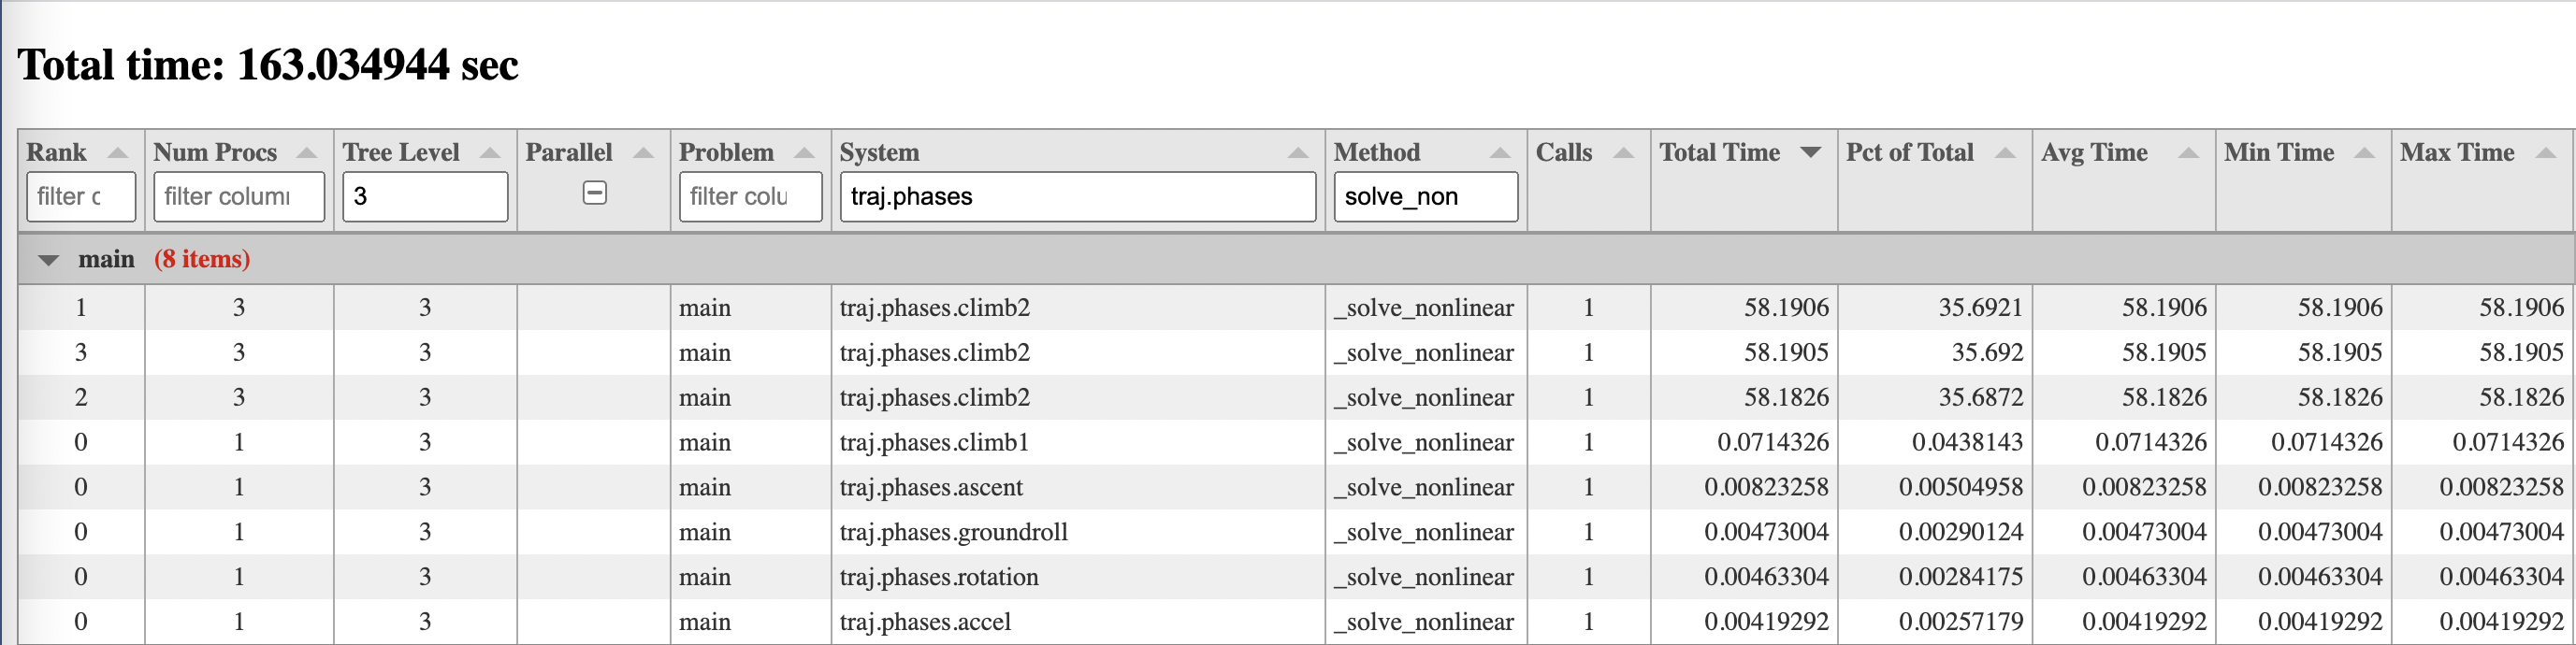Click the 0.0438143 Pct of Total value
The height and width of the screenshot is (645, 2576).
pyautogui.click(x=1968, y=443)
